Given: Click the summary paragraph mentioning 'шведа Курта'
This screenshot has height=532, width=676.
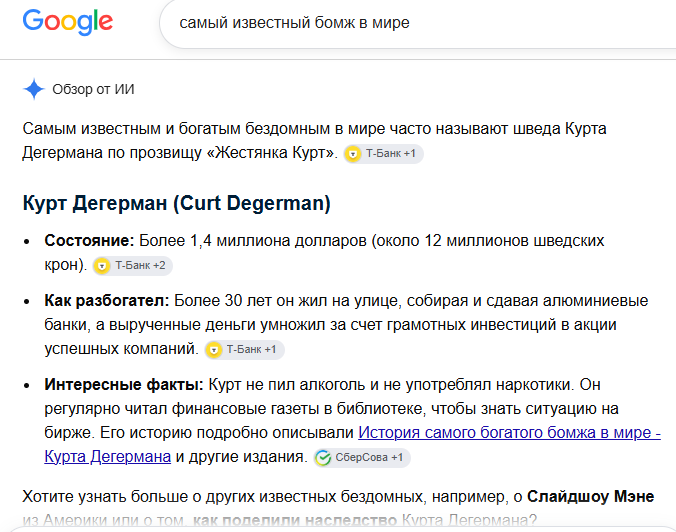Looking at the screenshot, I should [x=314, y=141].
